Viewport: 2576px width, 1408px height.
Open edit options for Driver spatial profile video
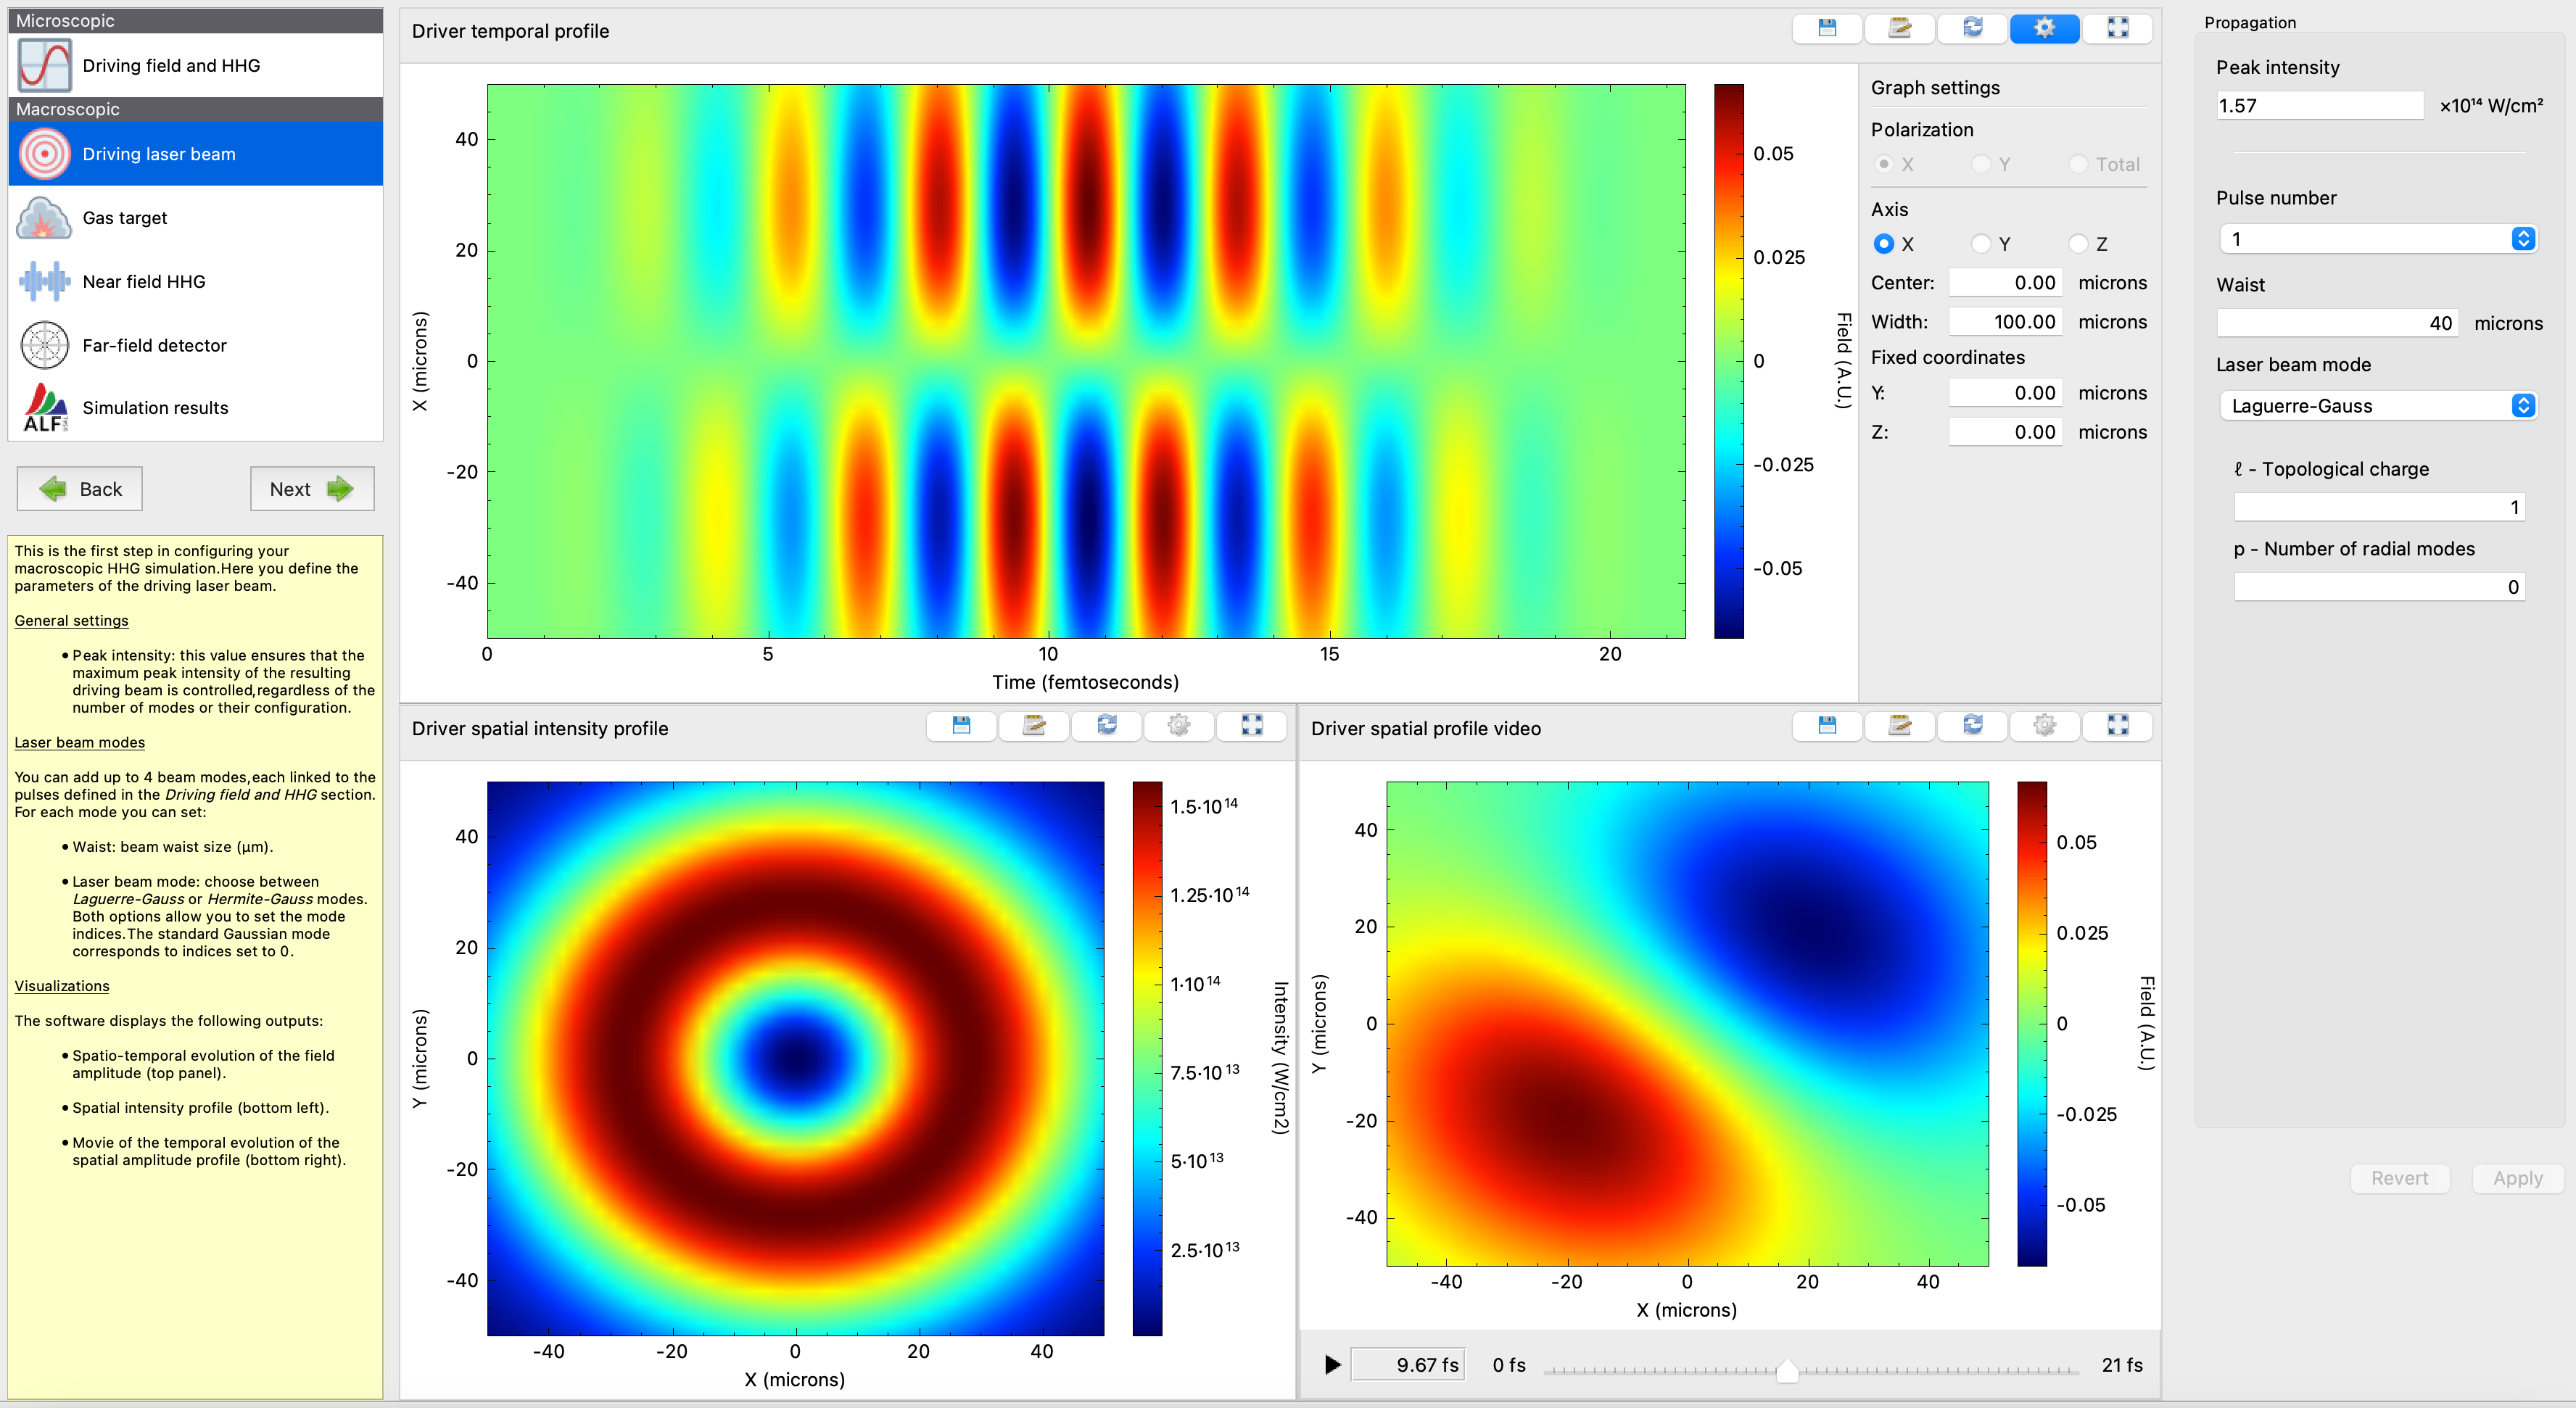[1899, 727]
